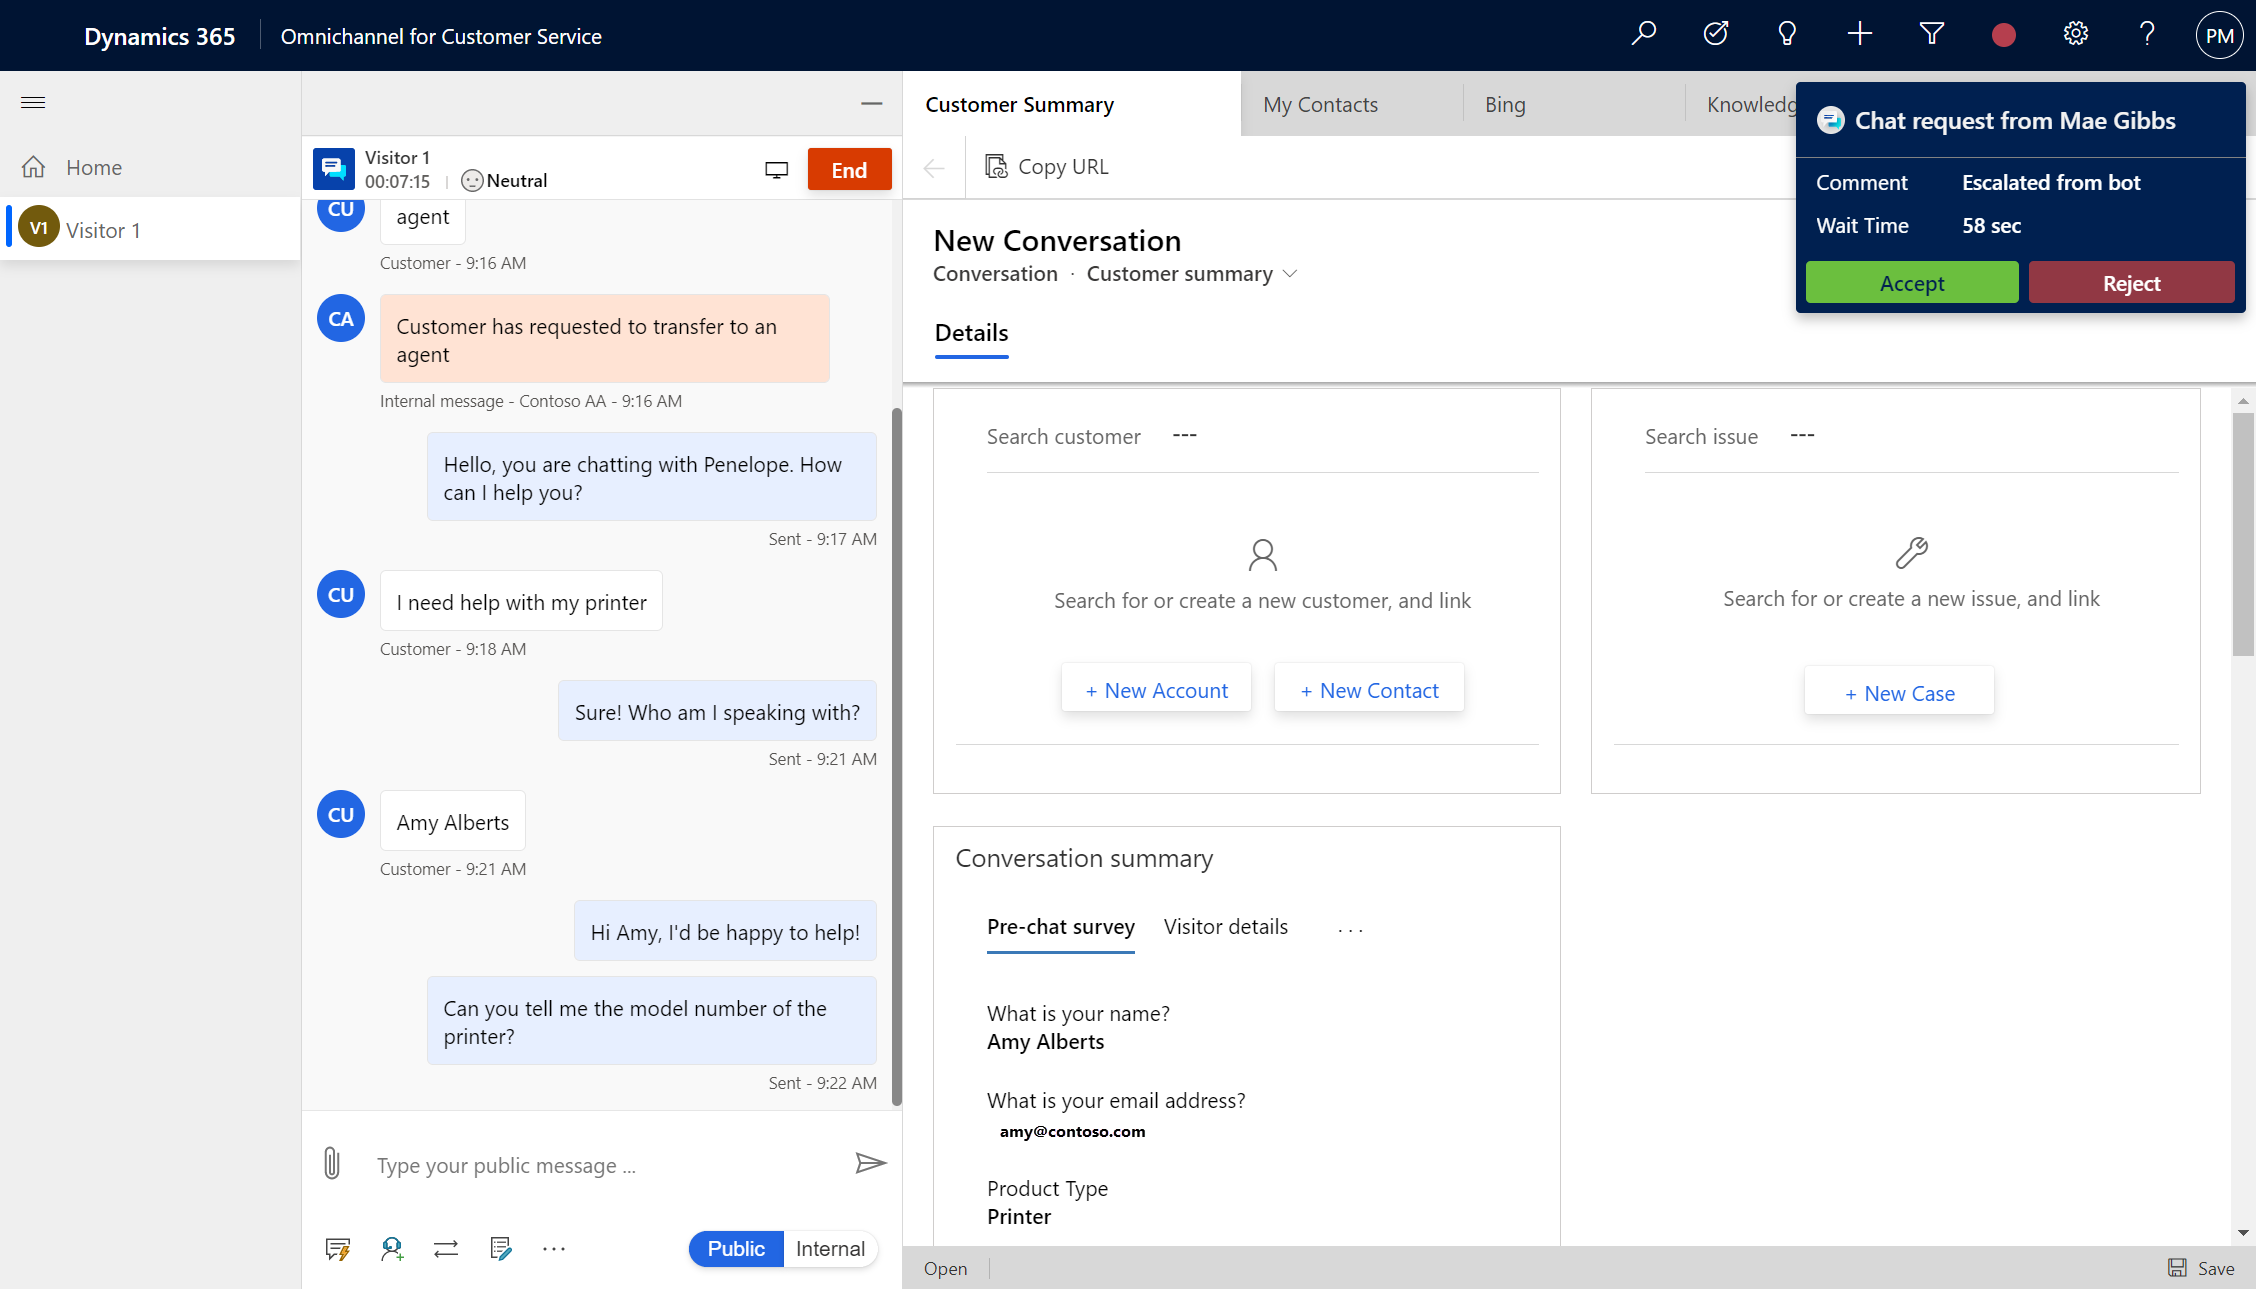Click the End conversation button
Viewport: 2256px width, 1289px height.
[x=849, y=169]
